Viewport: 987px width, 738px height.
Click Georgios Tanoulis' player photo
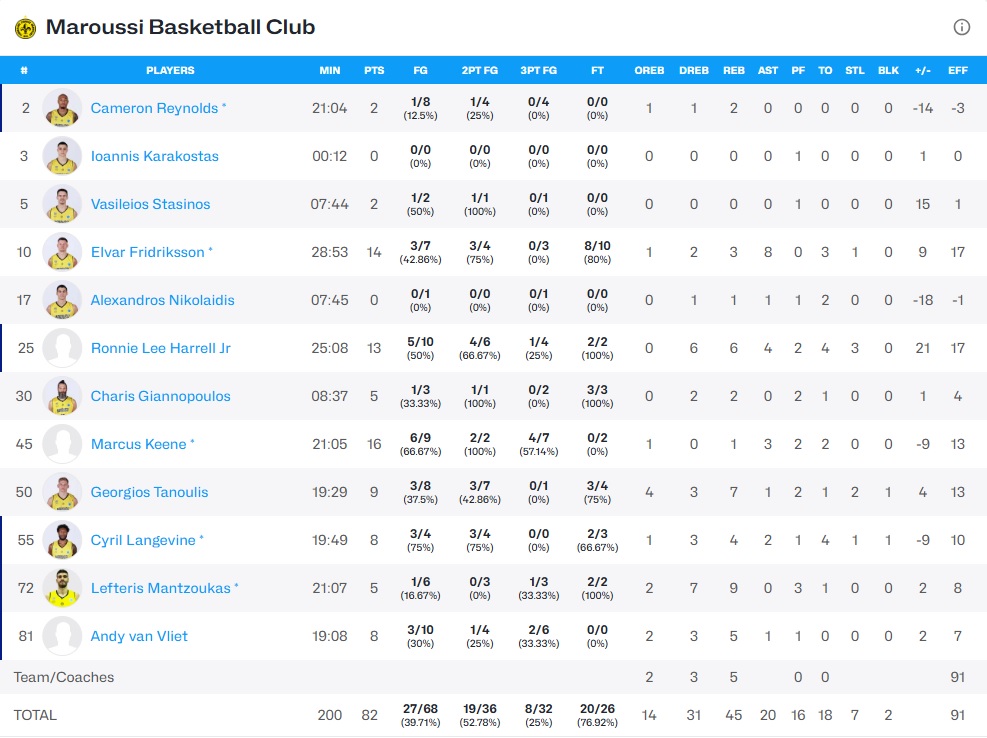(63, 492)
